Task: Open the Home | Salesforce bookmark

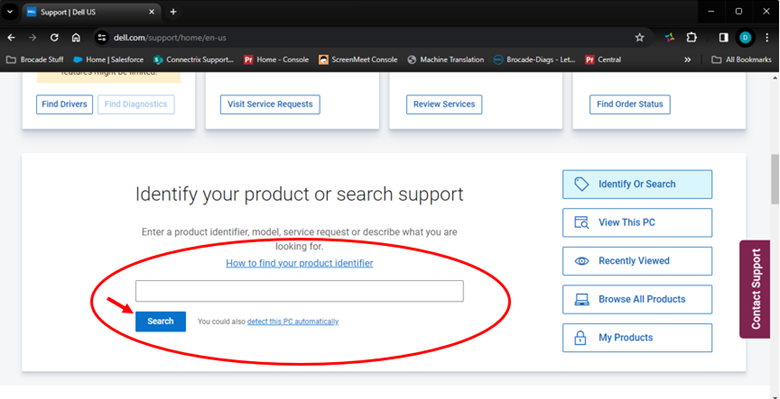Action: point(108,60)
